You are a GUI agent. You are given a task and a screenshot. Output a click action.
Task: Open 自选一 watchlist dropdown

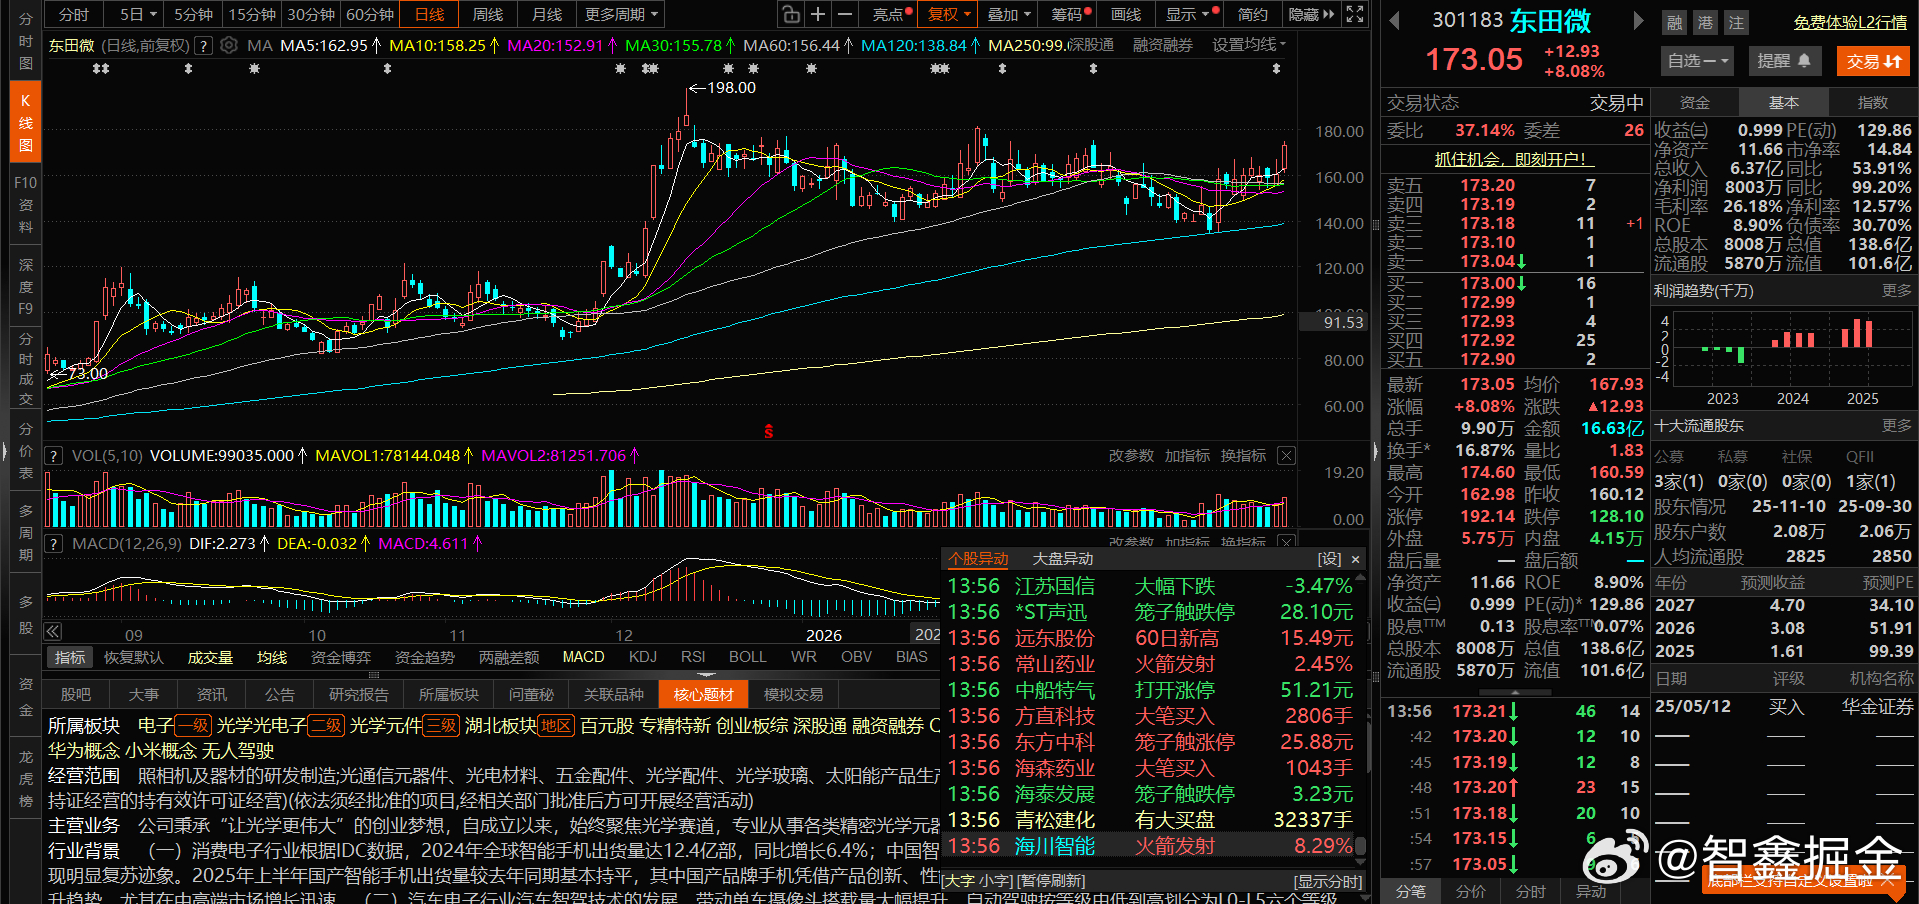click(1698, 61)
